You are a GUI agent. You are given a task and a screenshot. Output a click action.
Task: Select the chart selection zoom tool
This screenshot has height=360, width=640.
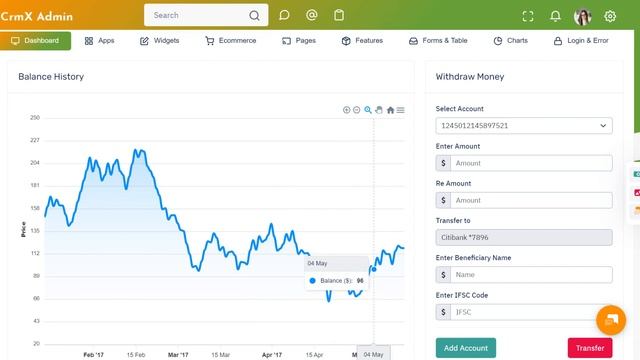(x=368, y=110)
